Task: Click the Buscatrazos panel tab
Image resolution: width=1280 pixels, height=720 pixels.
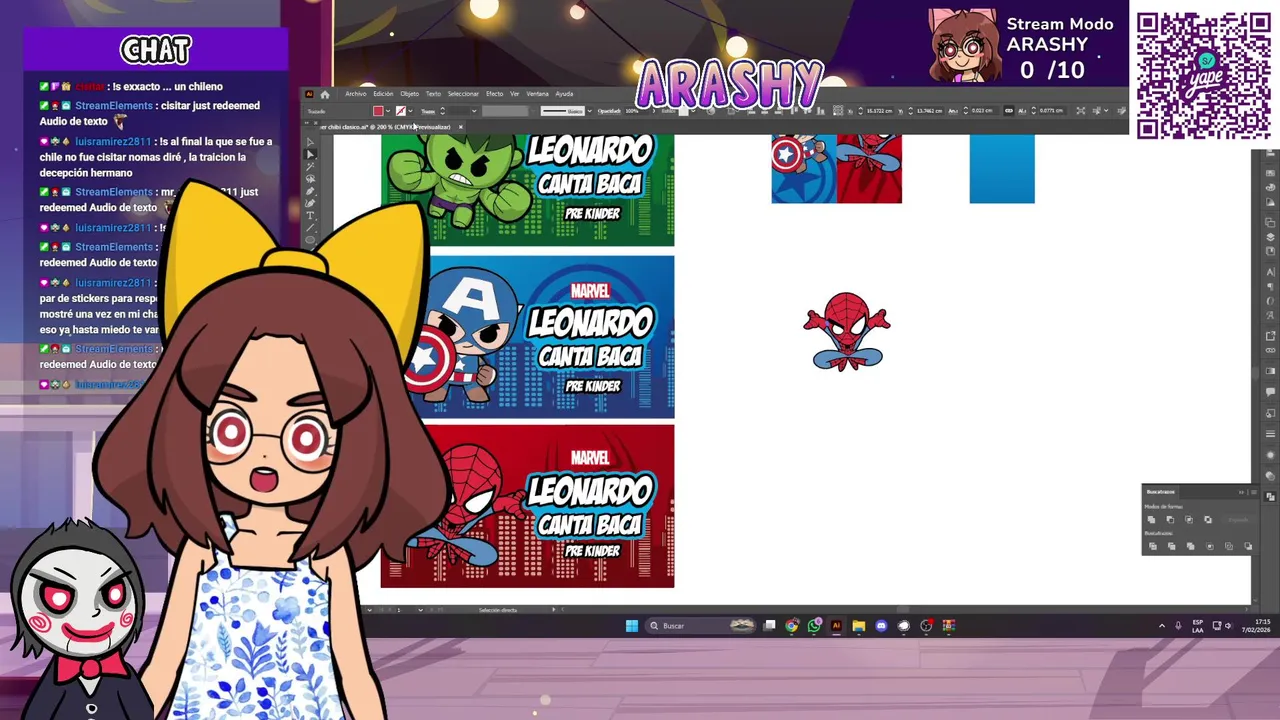Action: click(1161, 492)
